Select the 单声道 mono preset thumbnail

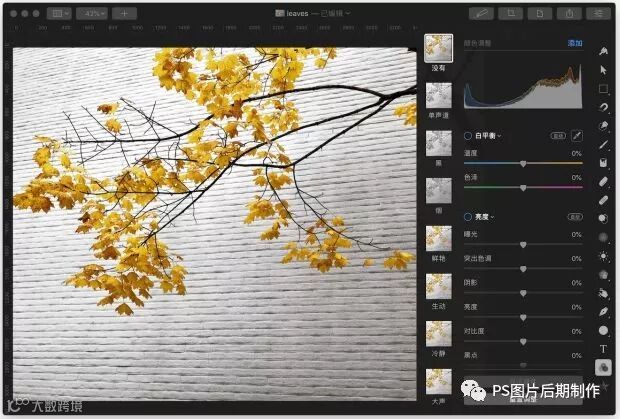point(439,96)
